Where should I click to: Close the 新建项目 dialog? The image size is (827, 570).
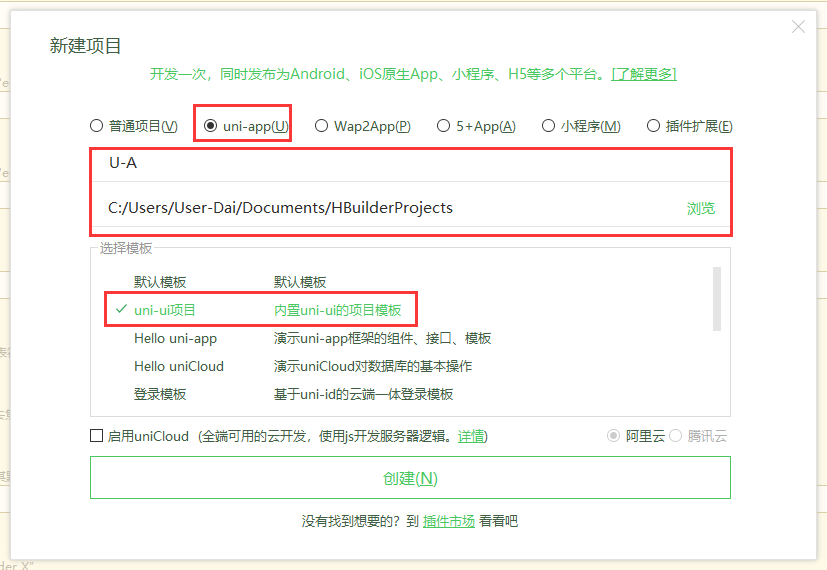pos(798,27)
